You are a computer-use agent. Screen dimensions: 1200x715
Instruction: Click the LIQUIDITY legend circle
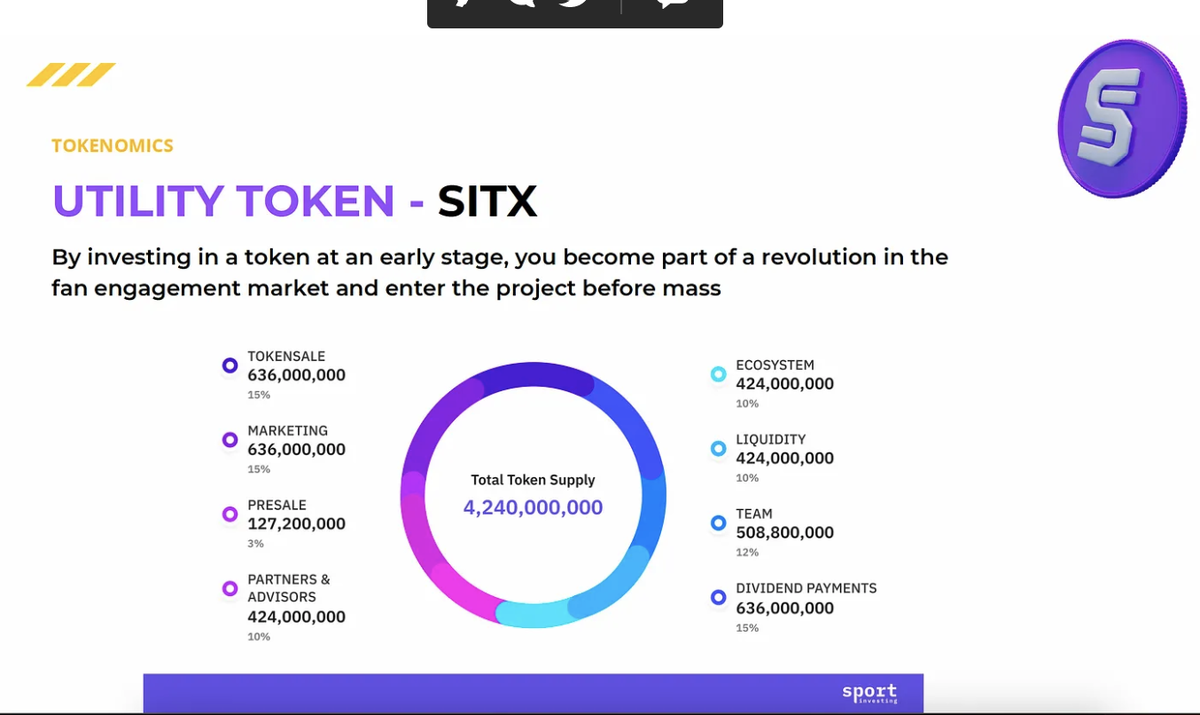[718, 449]
